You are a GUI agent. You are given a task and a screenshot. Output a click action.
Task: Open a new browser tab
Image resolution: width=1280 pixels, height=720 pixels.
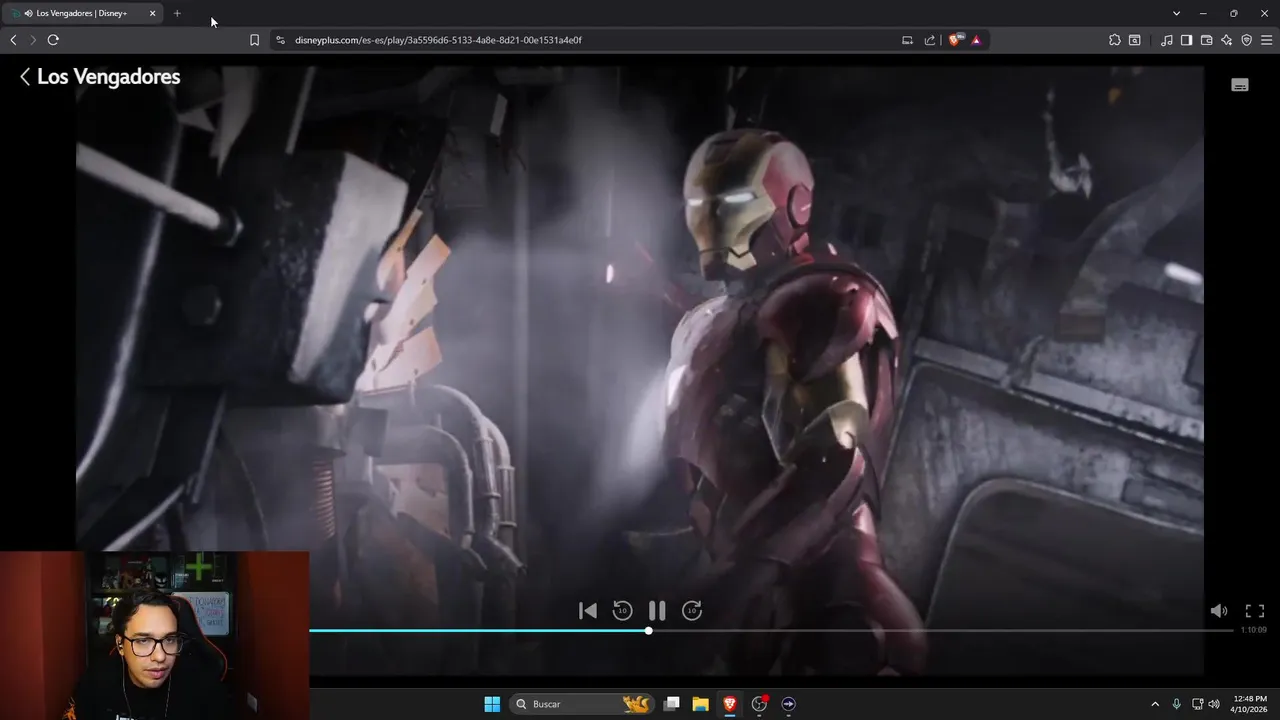click(177, 13)
